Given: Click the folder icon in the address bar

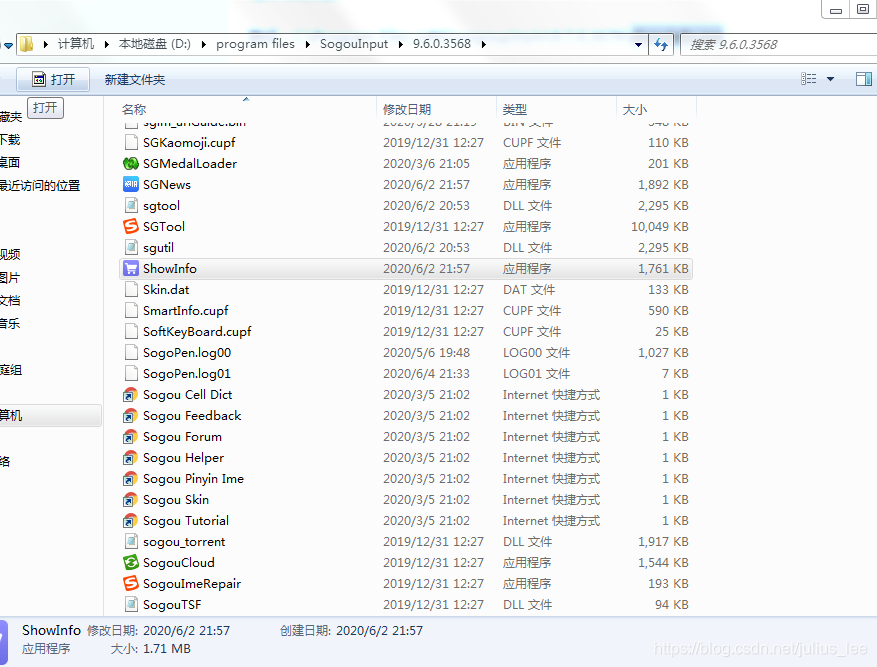Looking at the screenshot, I should 26,44.
